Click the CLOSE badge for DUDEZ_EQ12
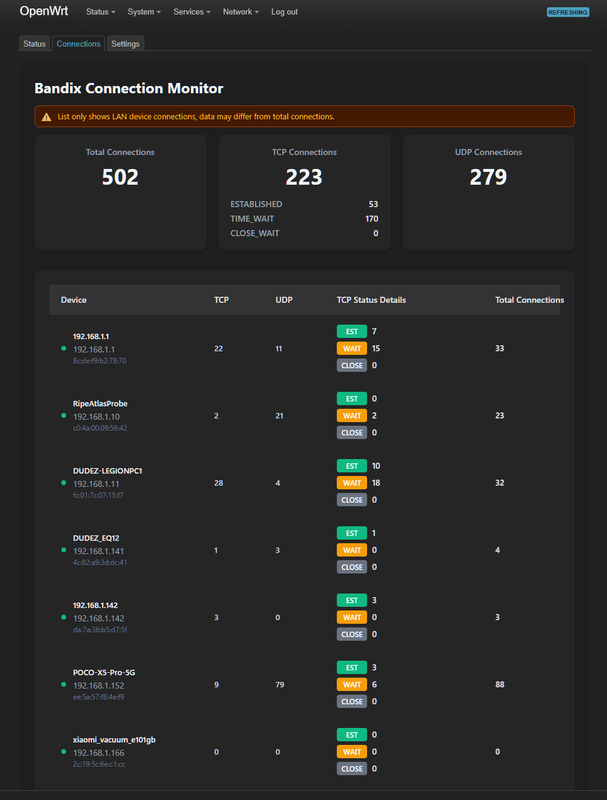Image resolution: width=607 pixels, height=800 pixels. [352, 567]
